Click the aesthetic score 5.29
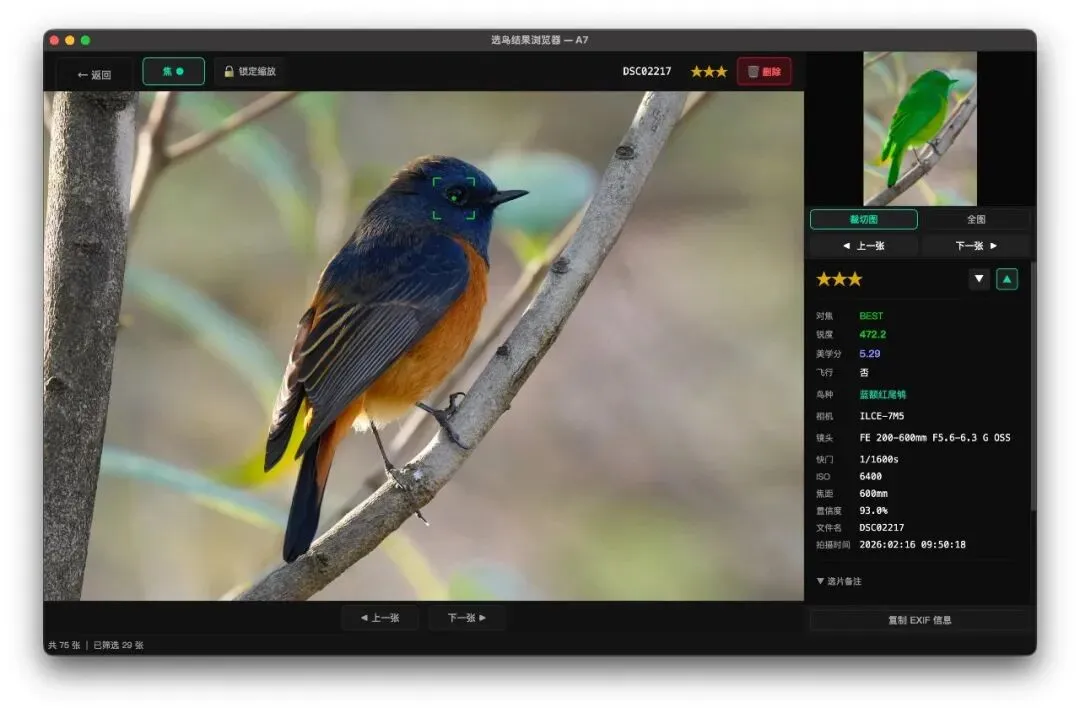This screenshot has height=713, width=1080. [x=869, y=354]
